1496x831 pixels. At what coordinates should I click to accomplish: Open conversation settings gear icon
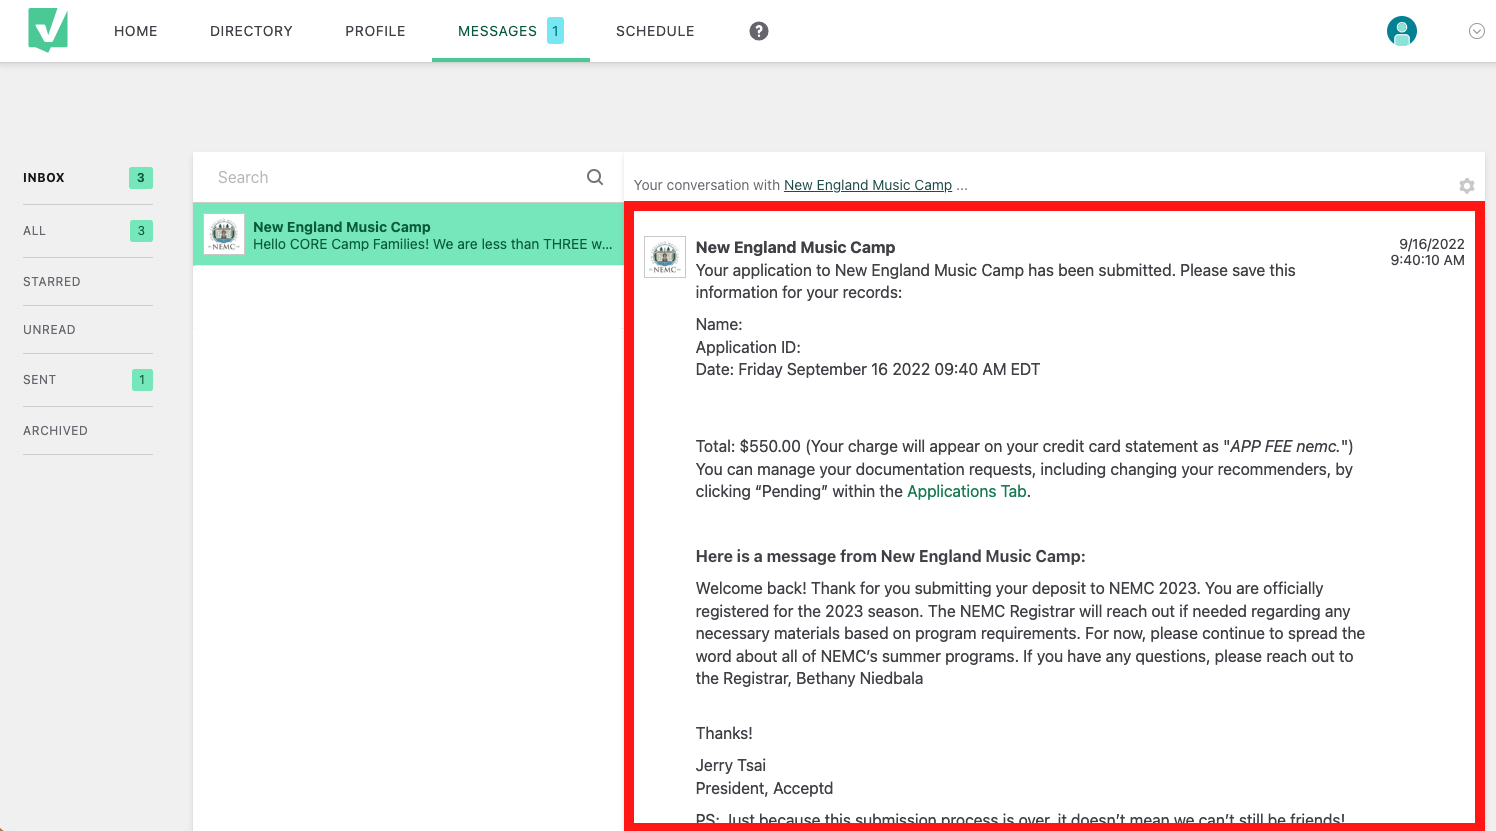(x=1466, y=186)
